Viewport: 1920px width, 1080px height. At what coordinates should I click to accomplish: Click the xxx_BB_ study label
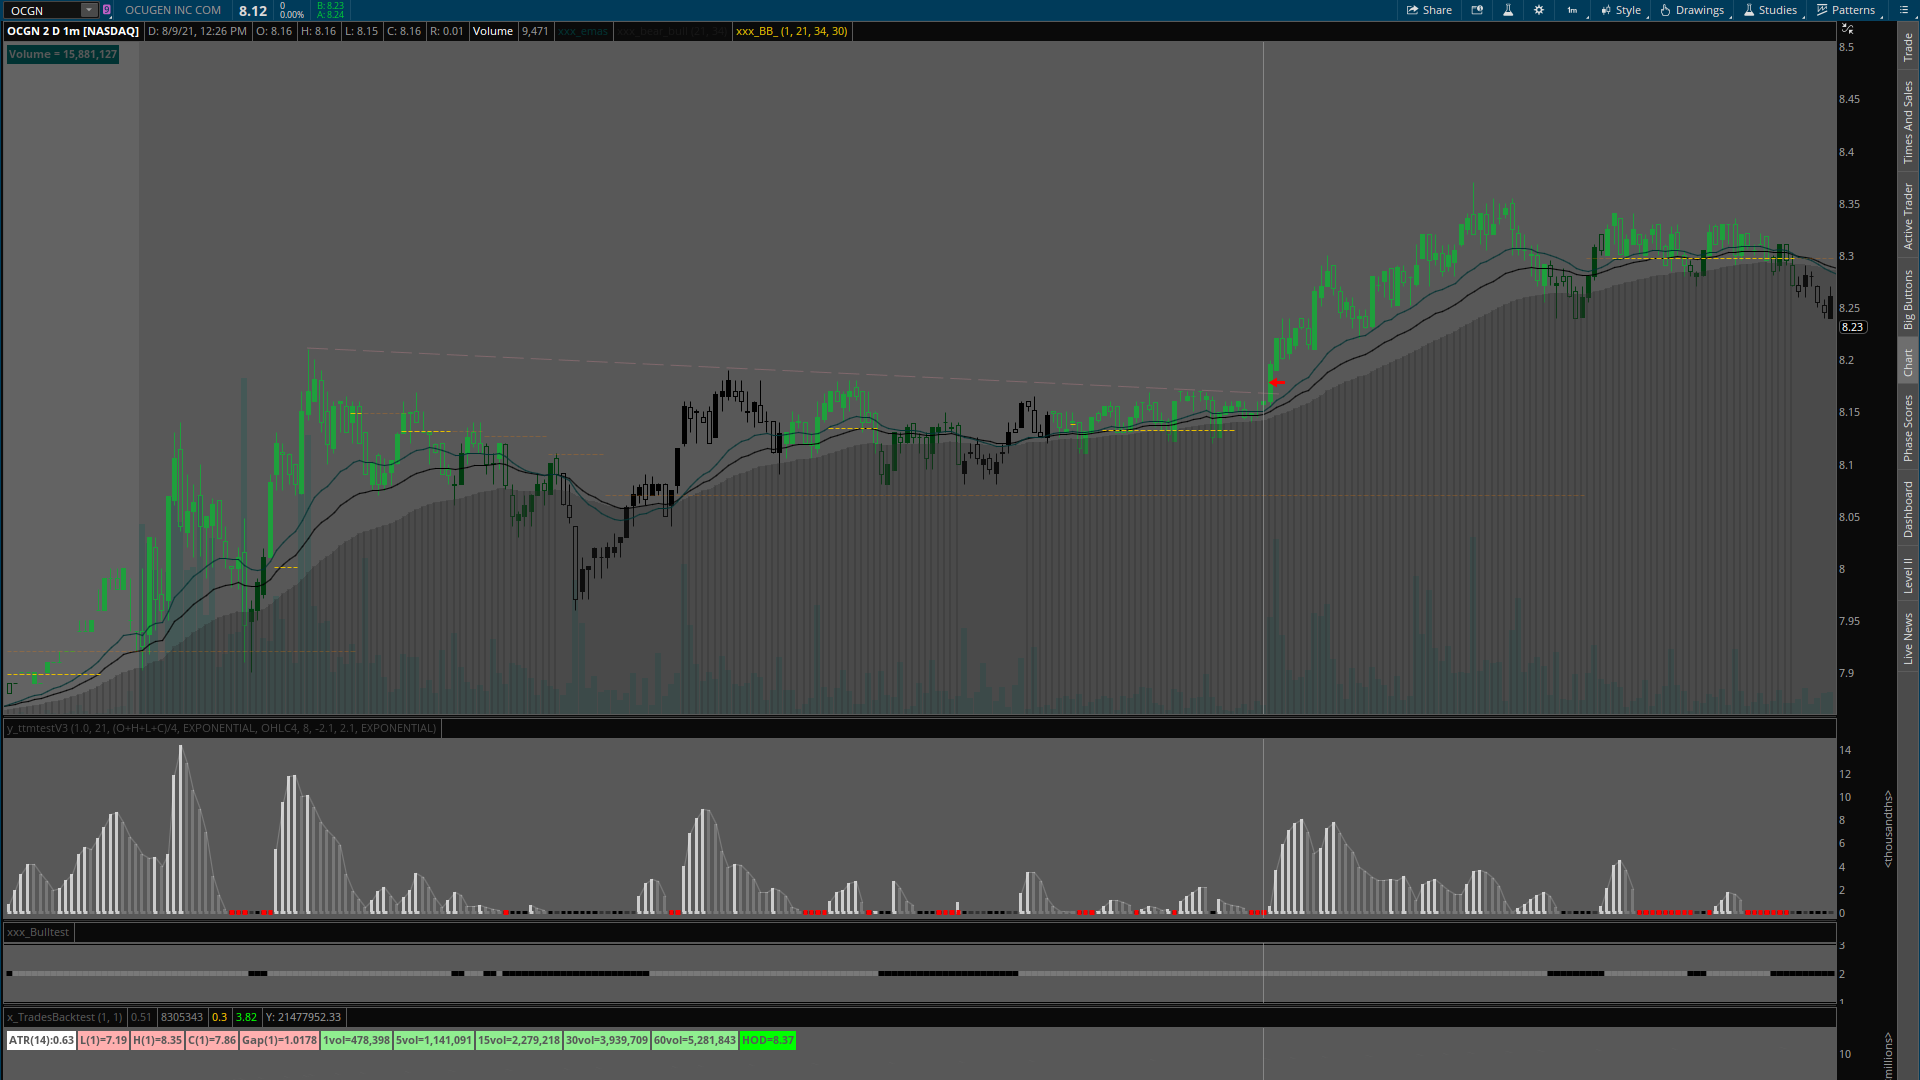coord(791,31)
